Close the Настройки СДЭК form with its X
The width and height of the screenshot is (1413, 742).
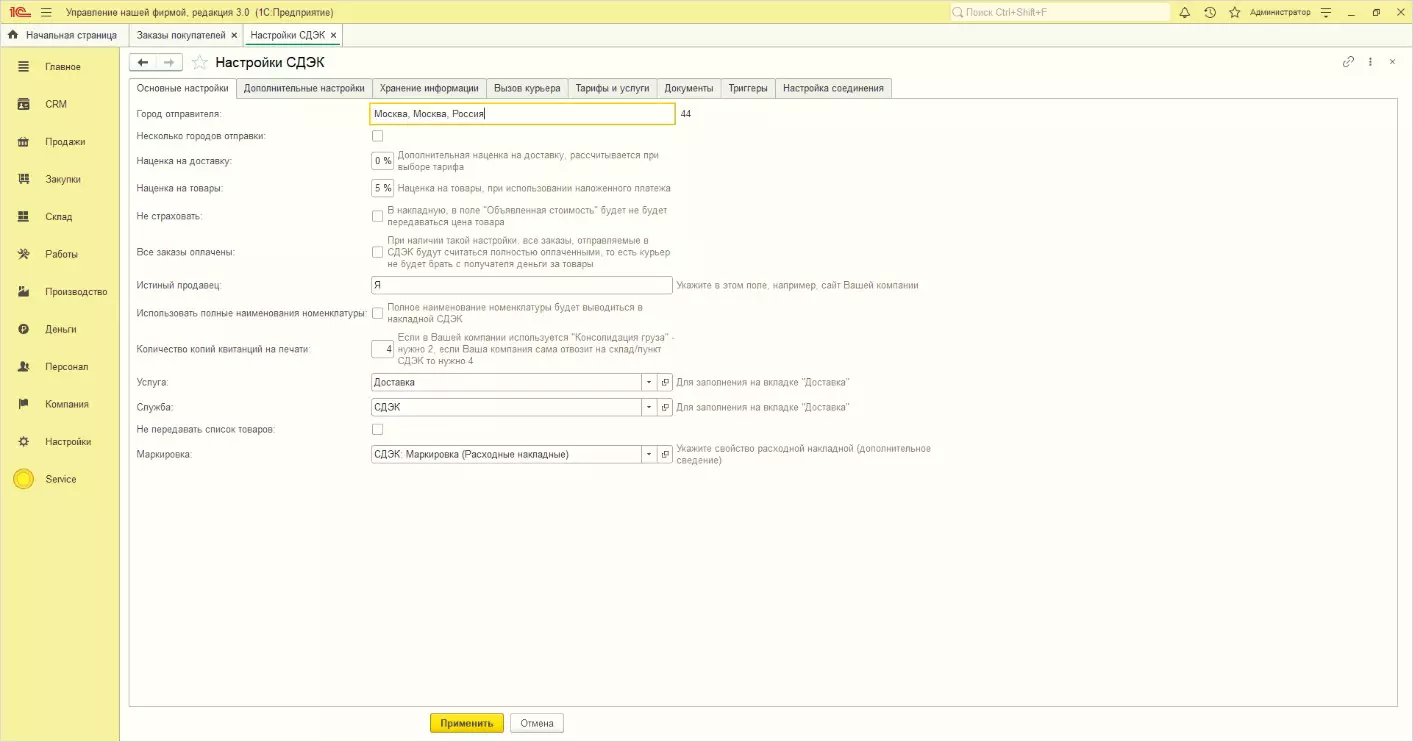tap(1392, 61)
